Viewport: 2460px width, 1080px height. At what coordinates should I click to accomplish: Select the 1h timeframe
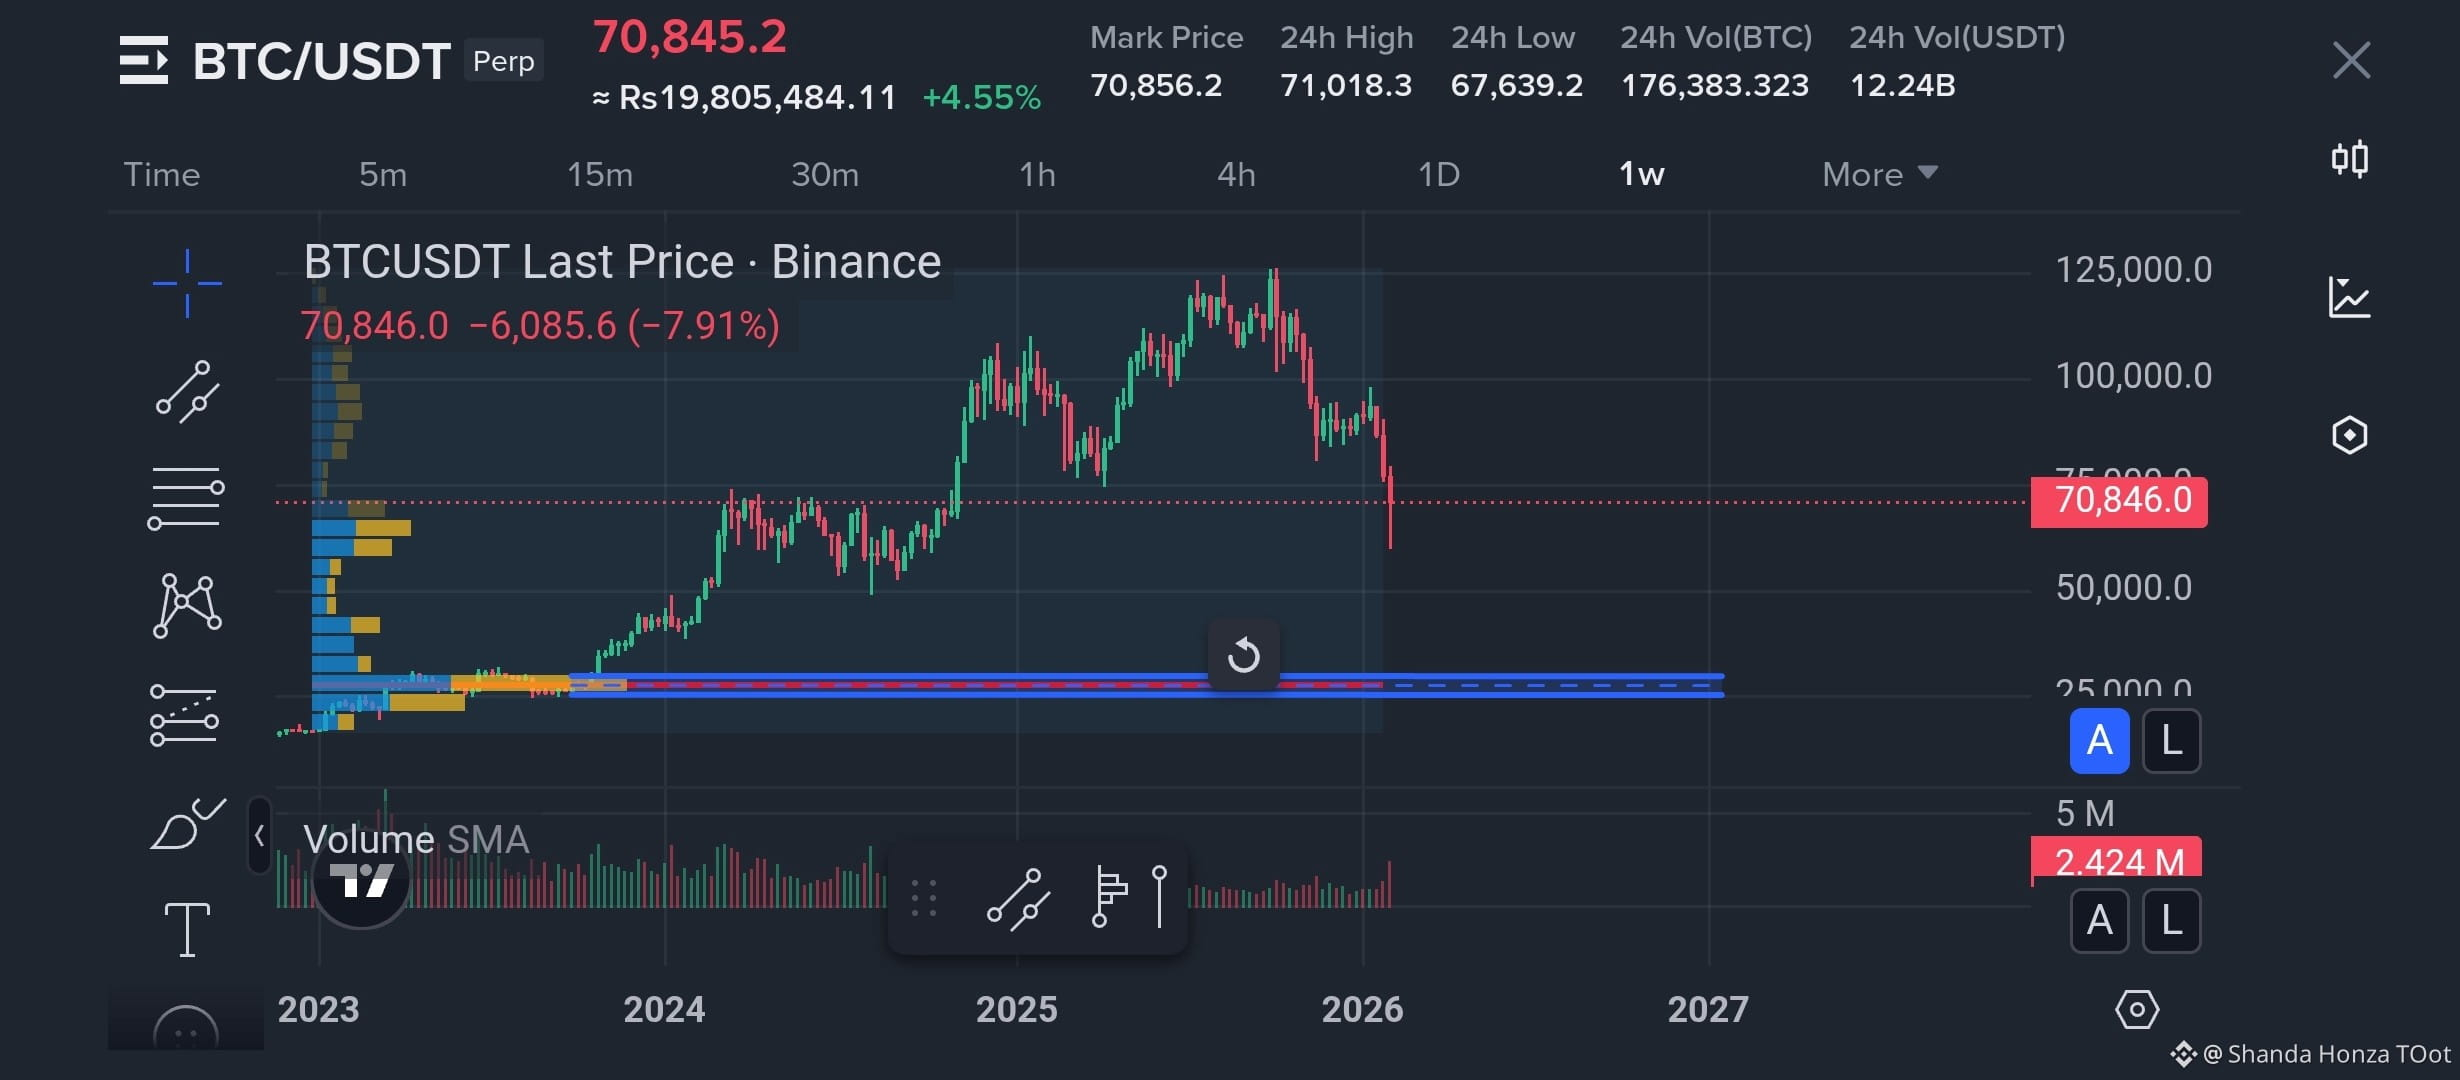coord(1037,175)
